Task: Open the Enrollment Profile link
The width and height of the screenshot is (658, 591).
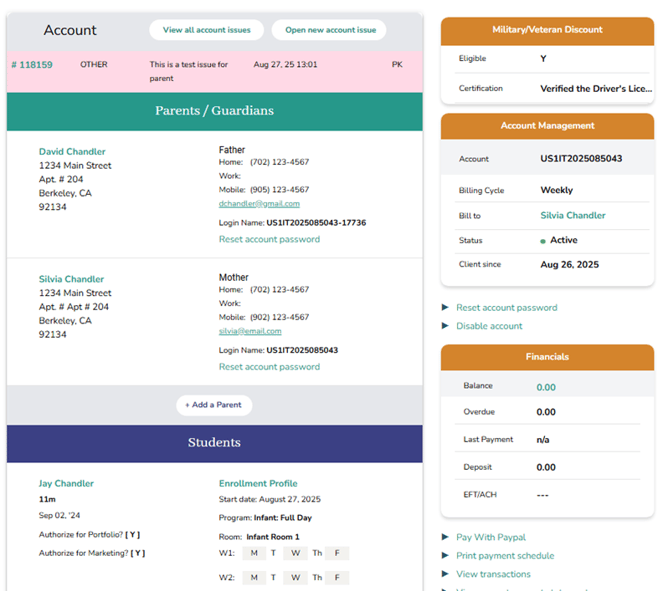Action: (258, 484)
